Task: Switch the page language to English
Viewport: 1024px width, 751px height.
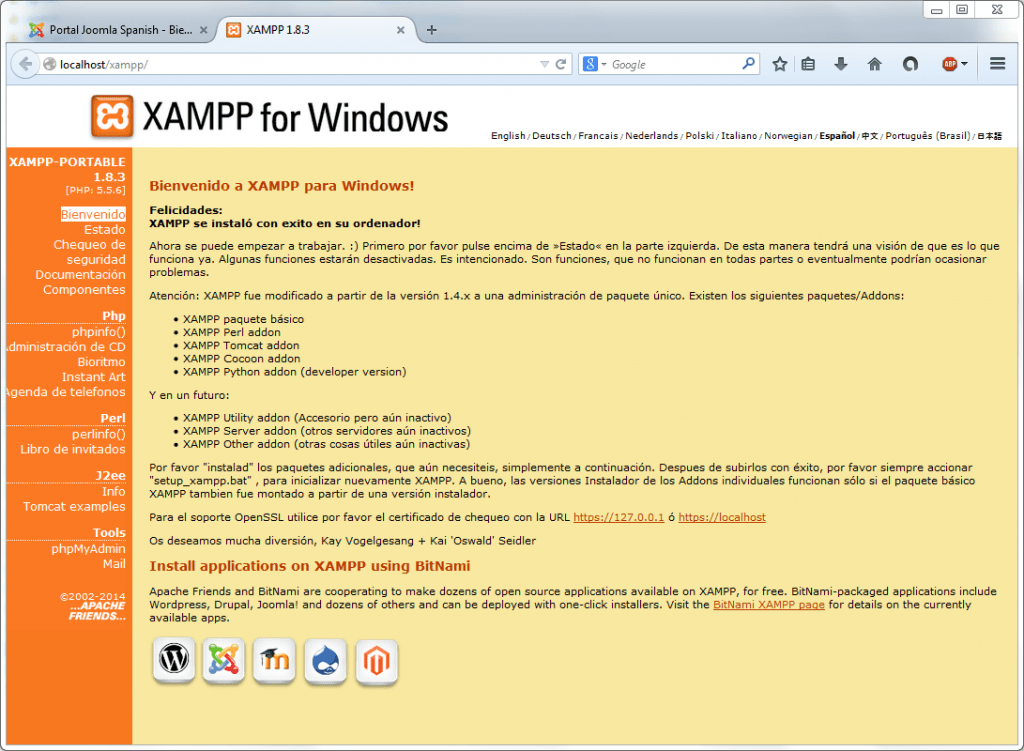Action: (x=508, y=136)
